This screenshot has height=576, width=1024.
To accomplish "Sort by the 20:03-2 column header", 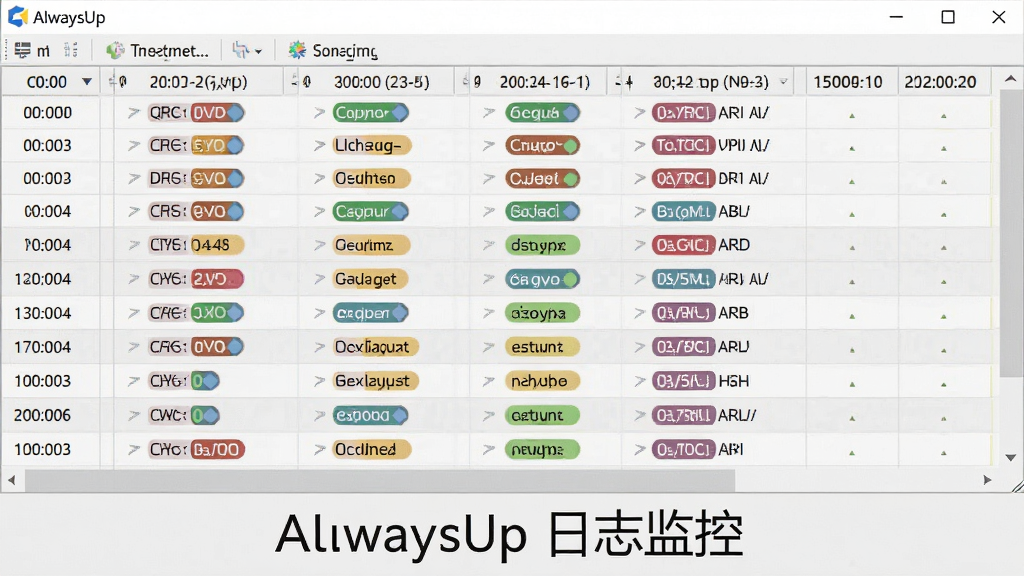I will tap(199, 82).
